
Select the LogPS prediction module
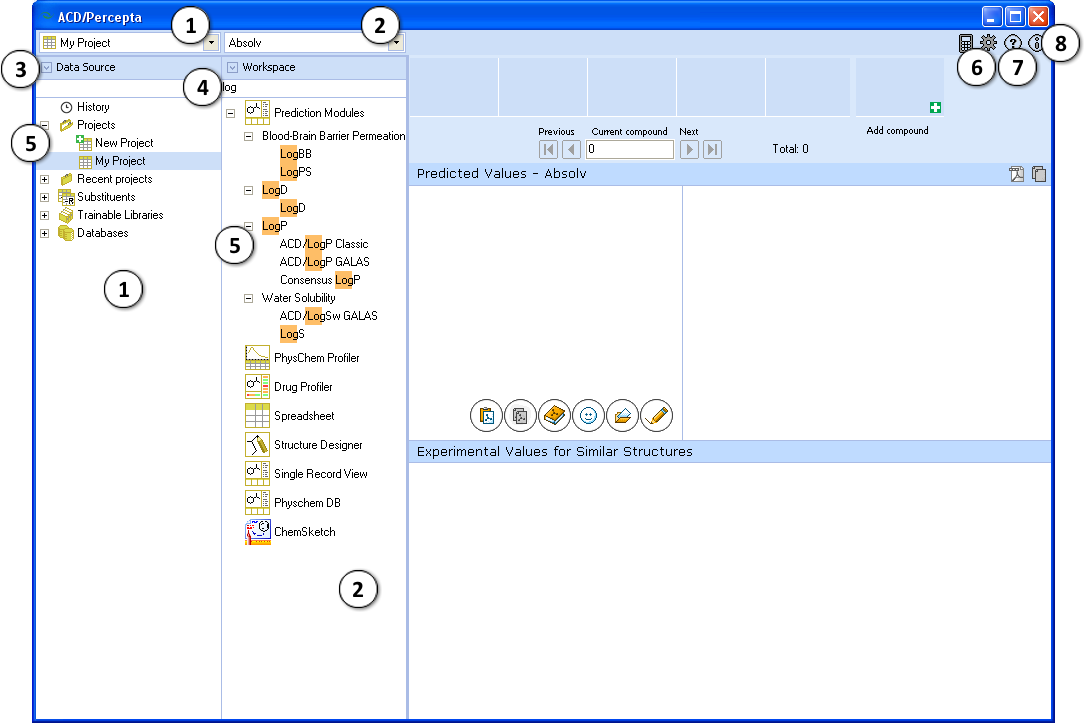tap(296, 172)
